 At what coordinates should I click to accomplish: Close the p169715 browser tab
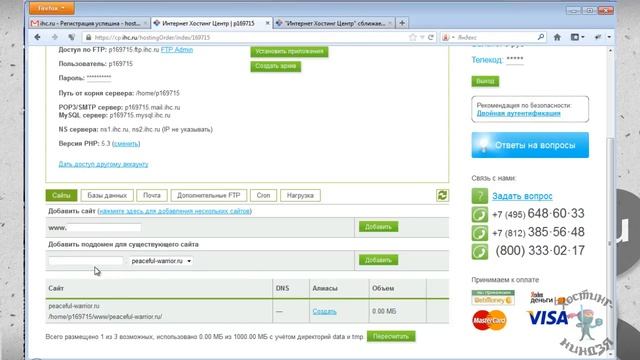[x=268, y=23]
